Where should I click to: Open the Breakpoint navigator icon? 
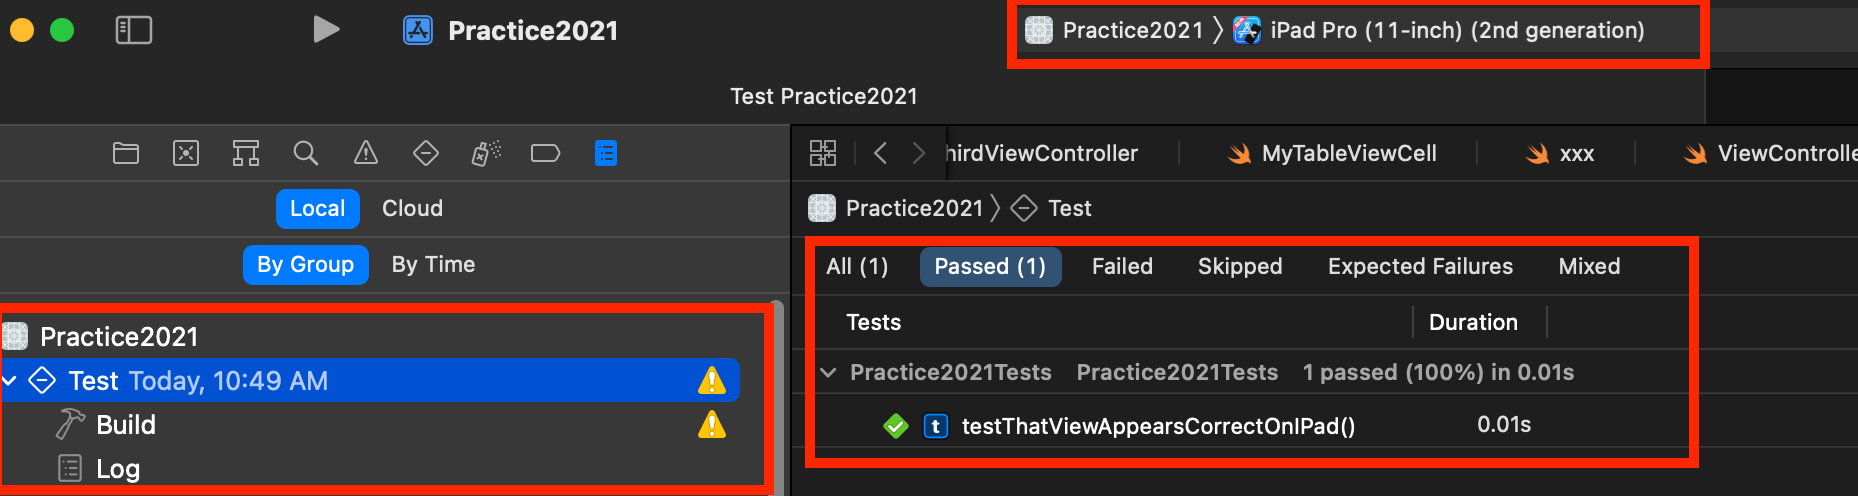pyautogui.click(x=545, y=153)
